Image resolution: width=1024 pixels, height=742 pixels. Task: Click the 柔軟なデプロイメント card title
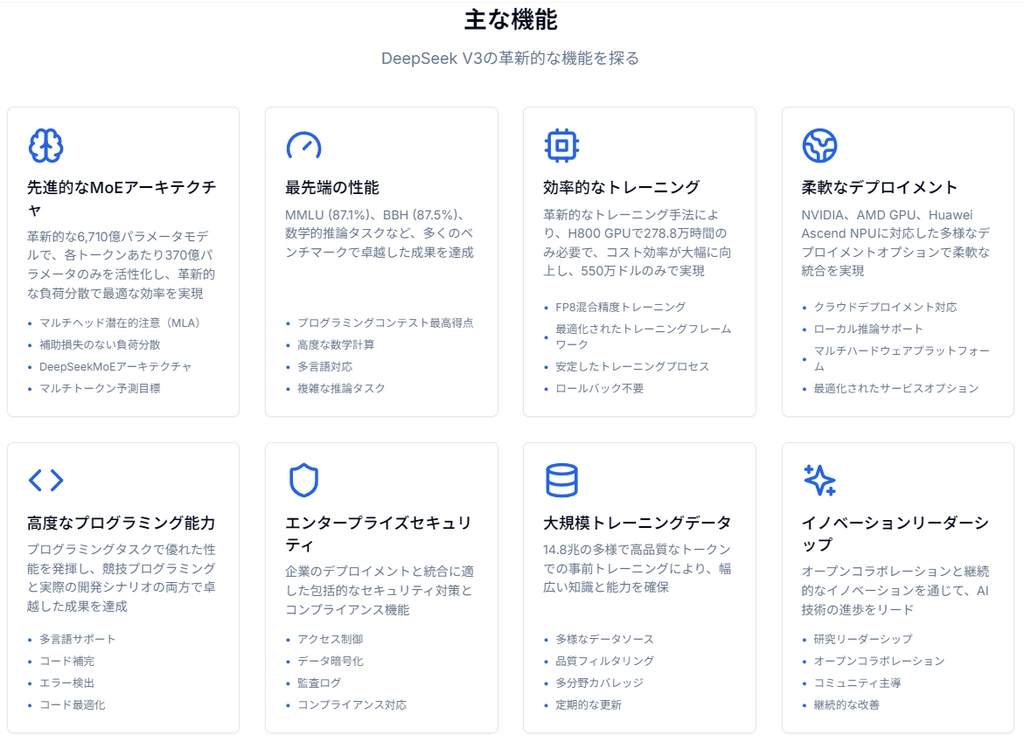[x=879, y=187]
